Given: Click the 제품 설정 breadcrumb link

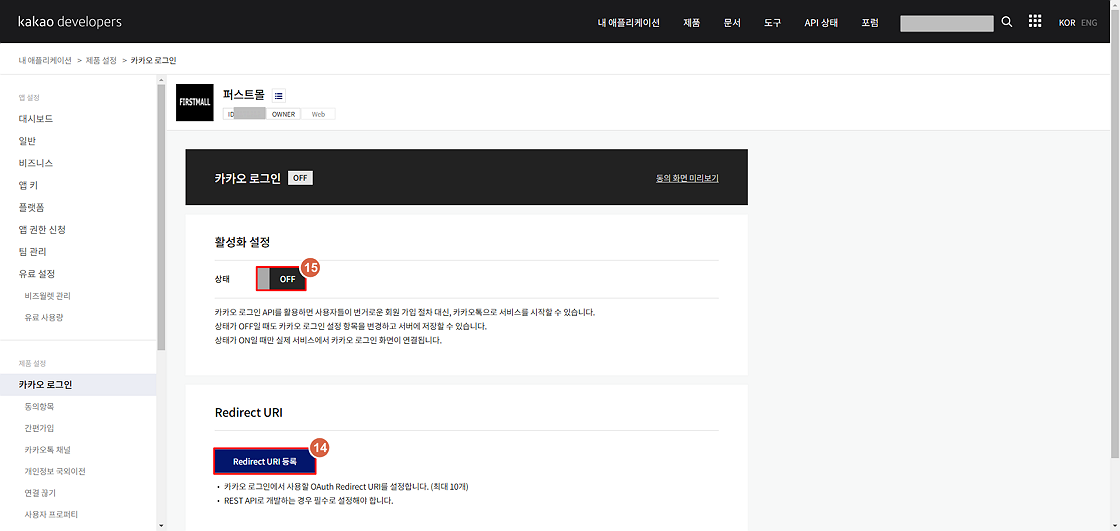Looking at the screenshot, I should click(x=101, y=61).
